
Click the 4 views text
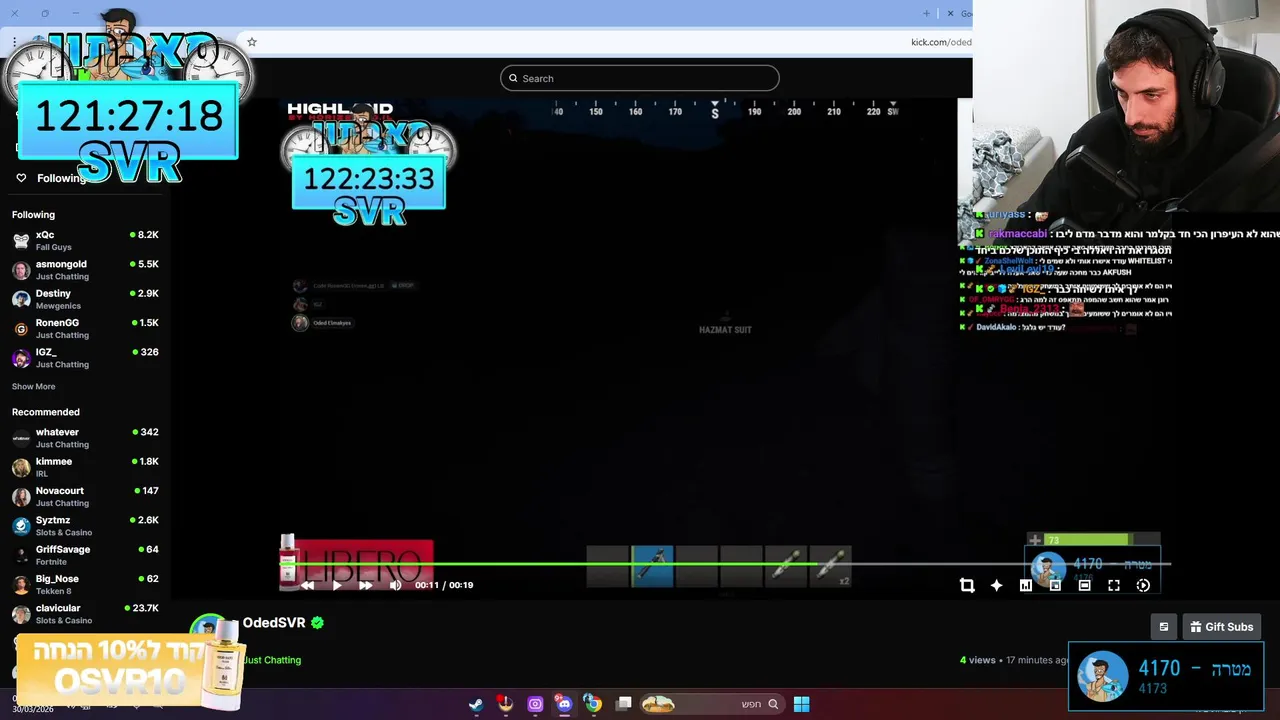(x=978, y=660)
